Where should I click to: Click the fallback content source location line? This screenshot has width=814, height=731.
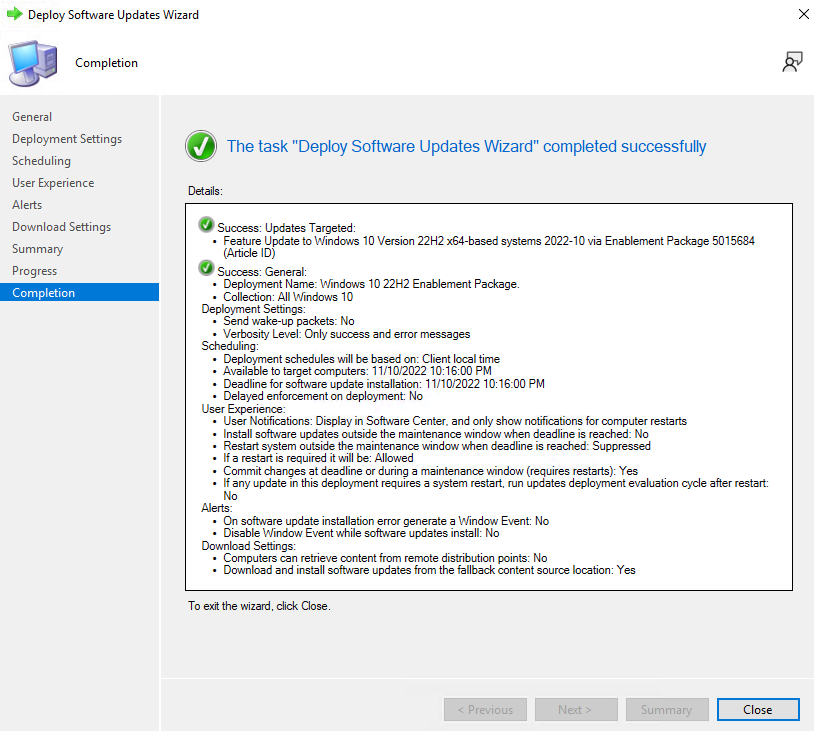429,570
